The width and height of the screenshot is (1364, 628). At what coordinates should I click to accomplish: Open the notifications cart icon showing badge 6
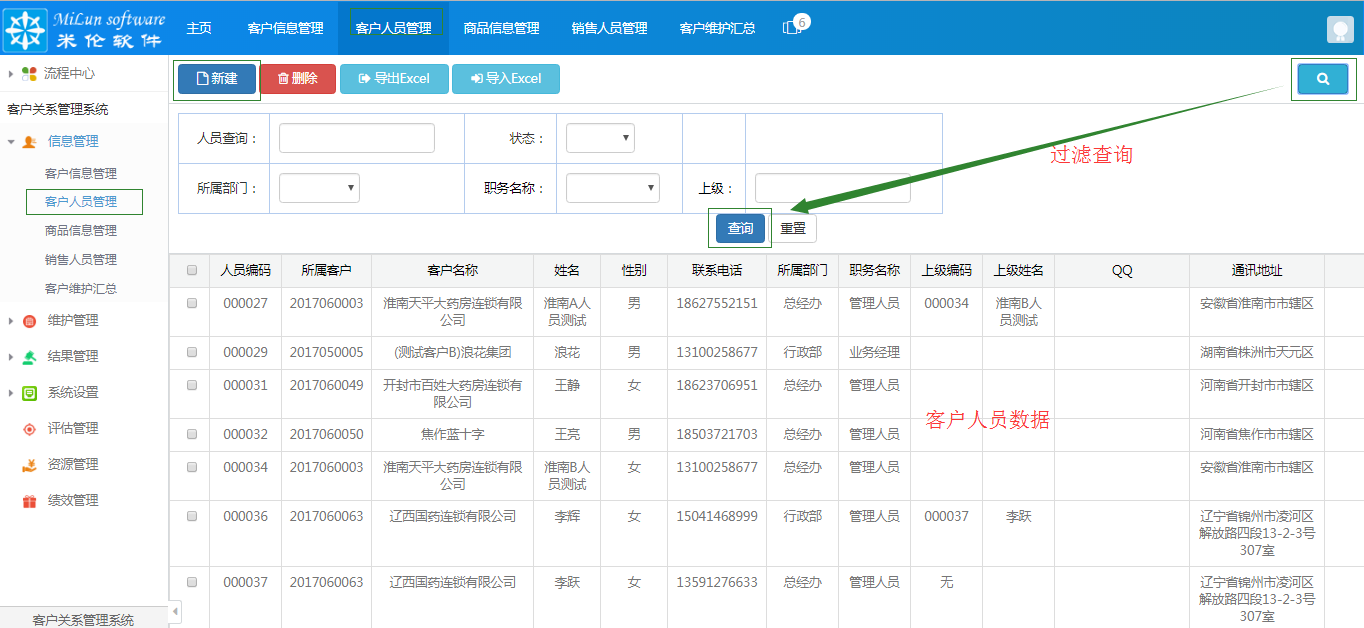tap(791, 28)
